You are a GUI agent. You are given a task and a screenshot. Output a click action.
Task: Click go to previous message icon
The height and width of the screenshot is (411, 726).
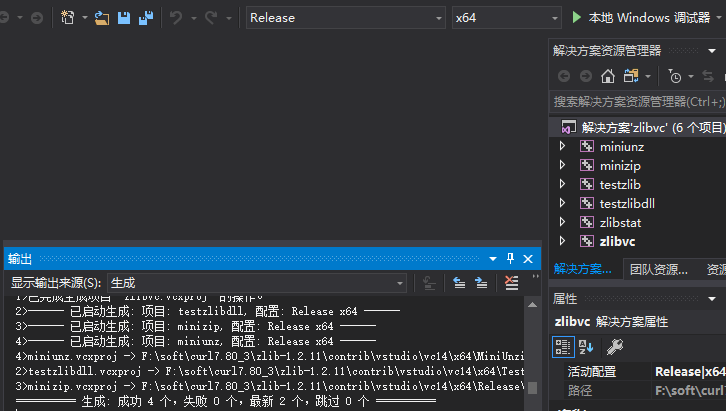pos(459,283)
